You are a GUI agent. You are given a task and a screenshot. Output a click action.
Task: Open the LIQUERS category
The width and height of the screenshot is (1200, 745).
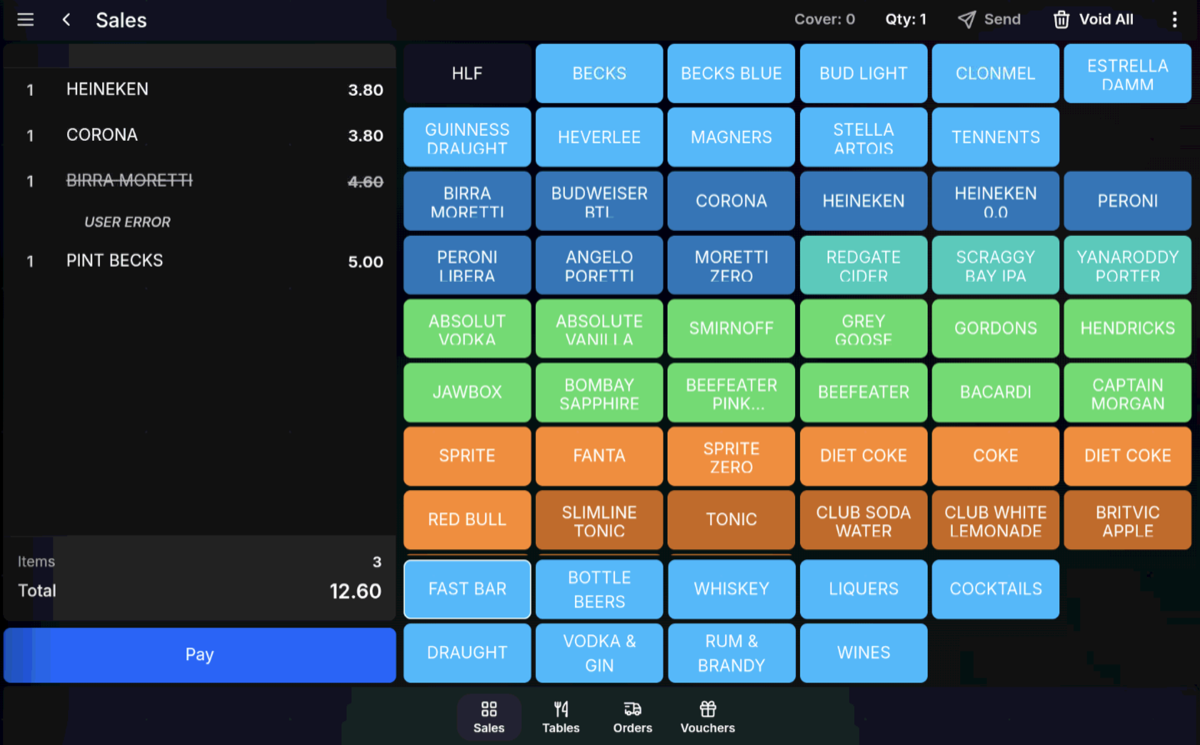pos(863,589)
